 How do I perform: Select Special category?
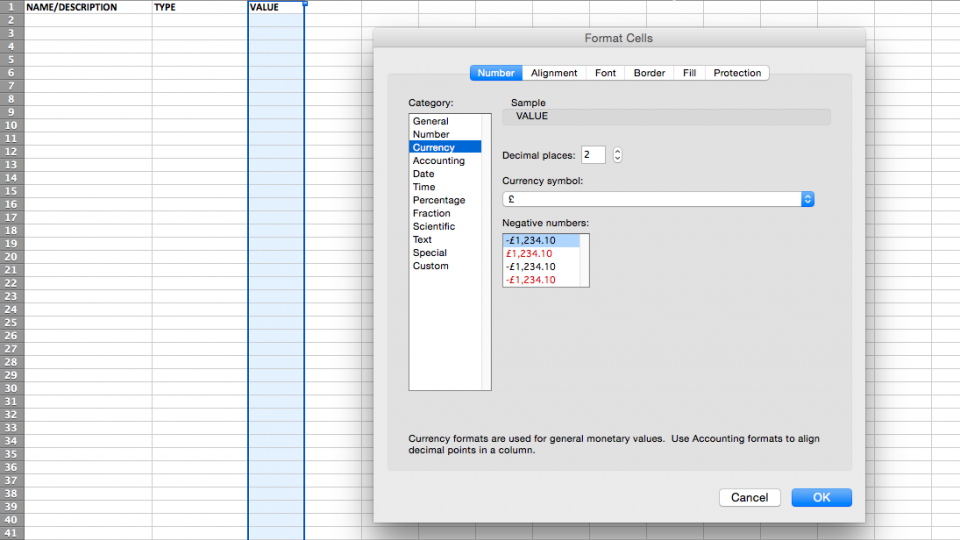(x=445, y=253)
